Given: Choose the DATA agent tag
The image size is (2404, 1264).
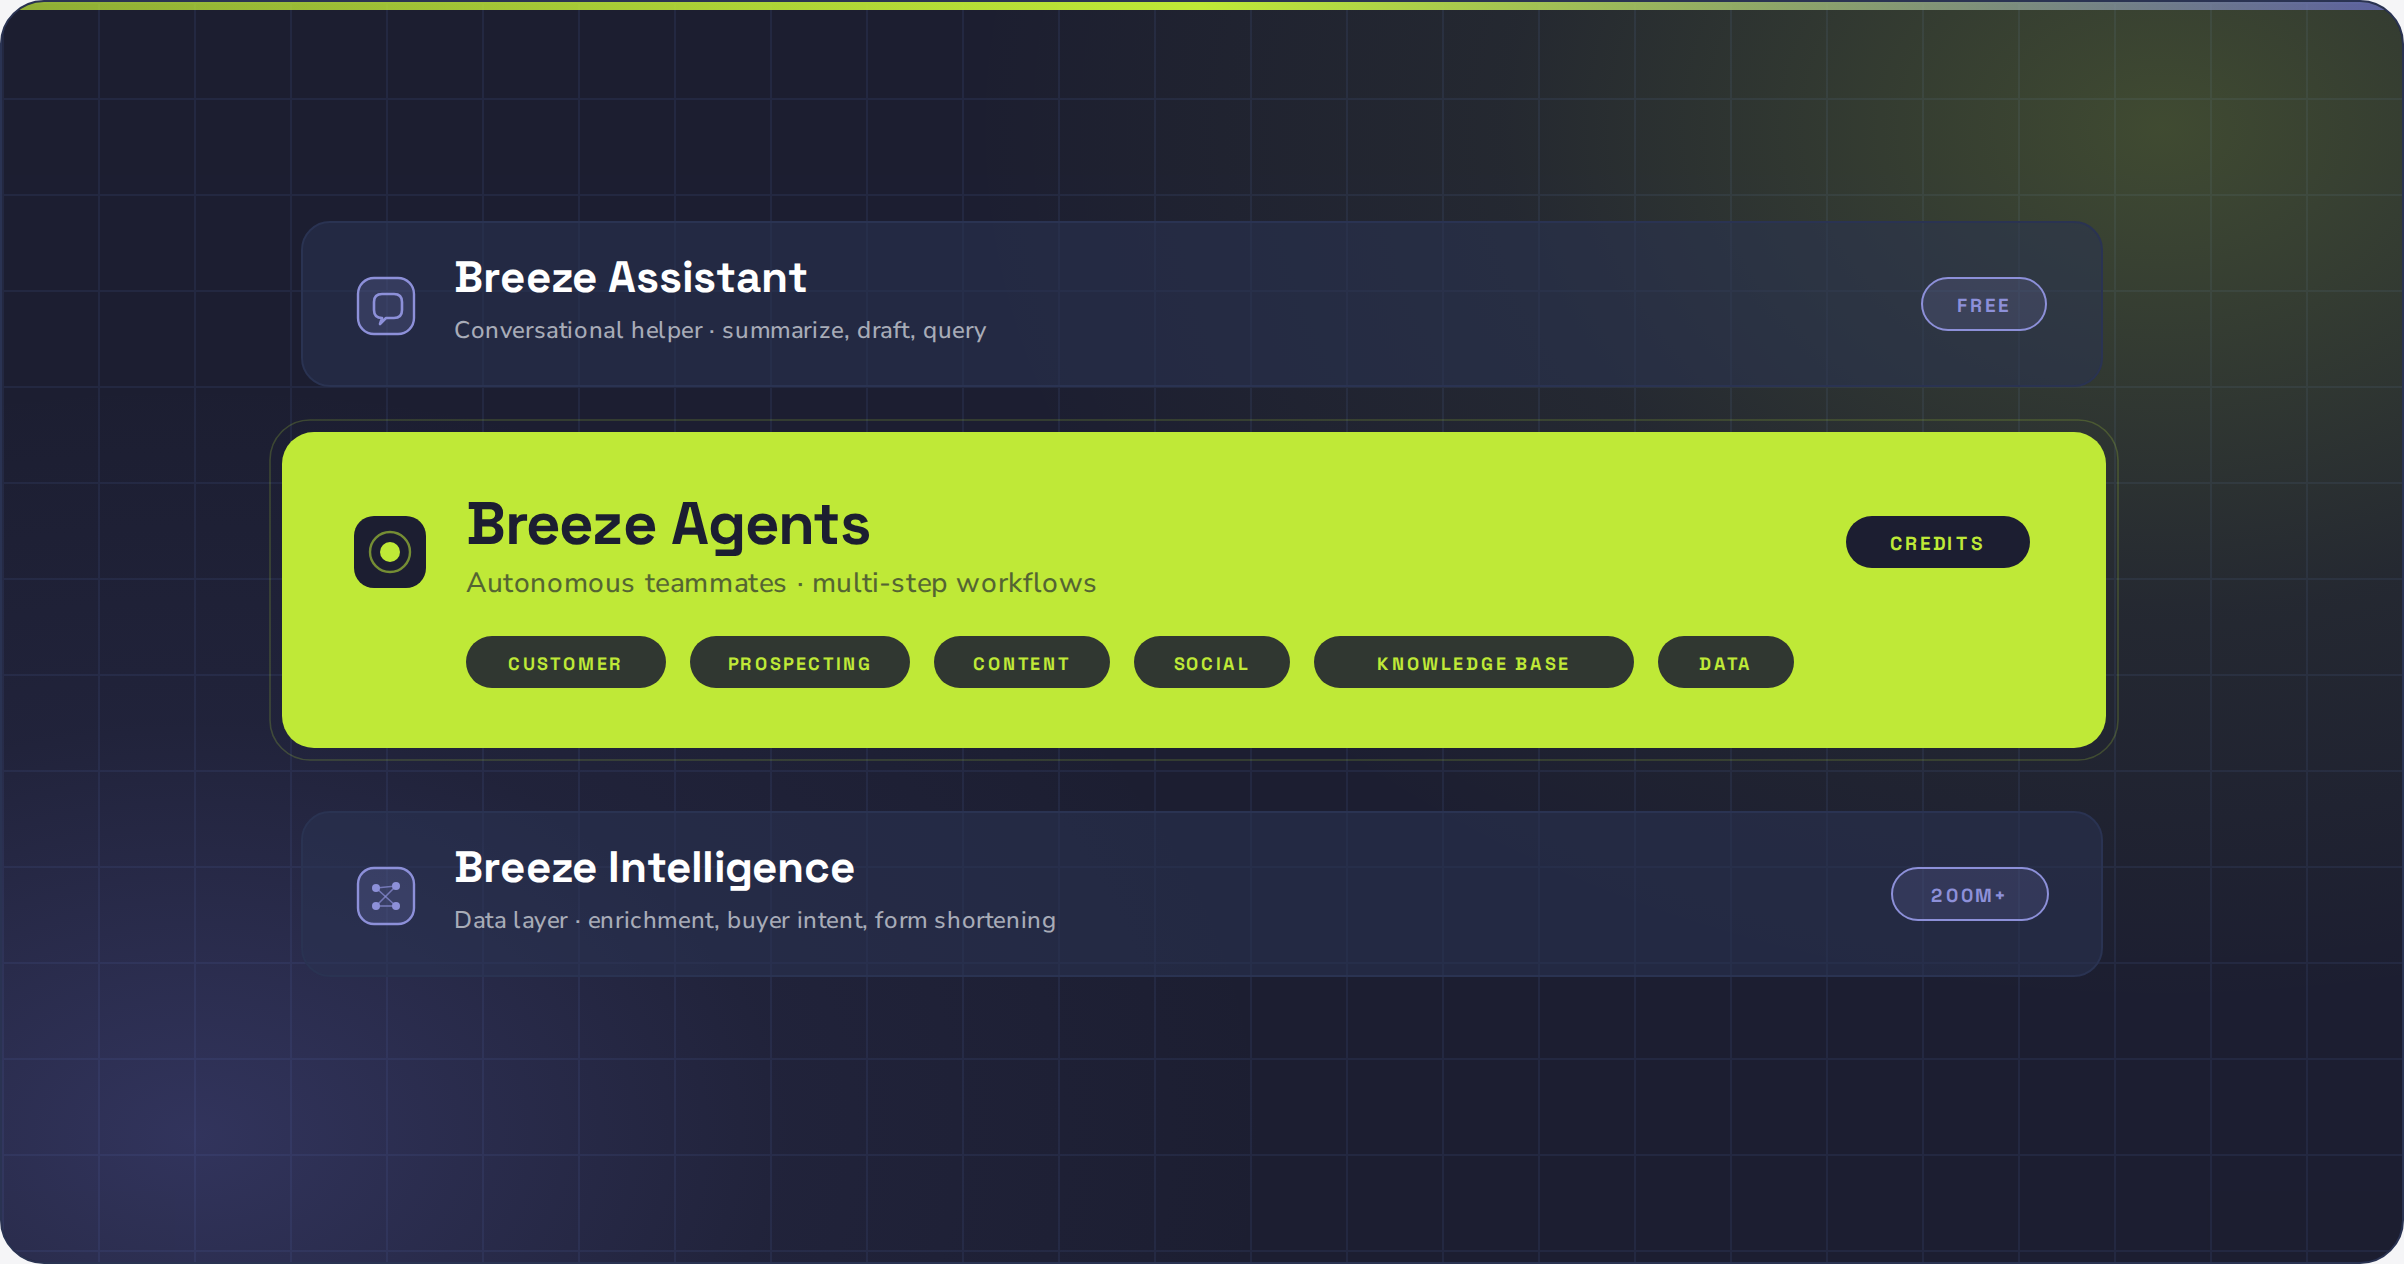Looking at the screenshot, I should 1725,662.
